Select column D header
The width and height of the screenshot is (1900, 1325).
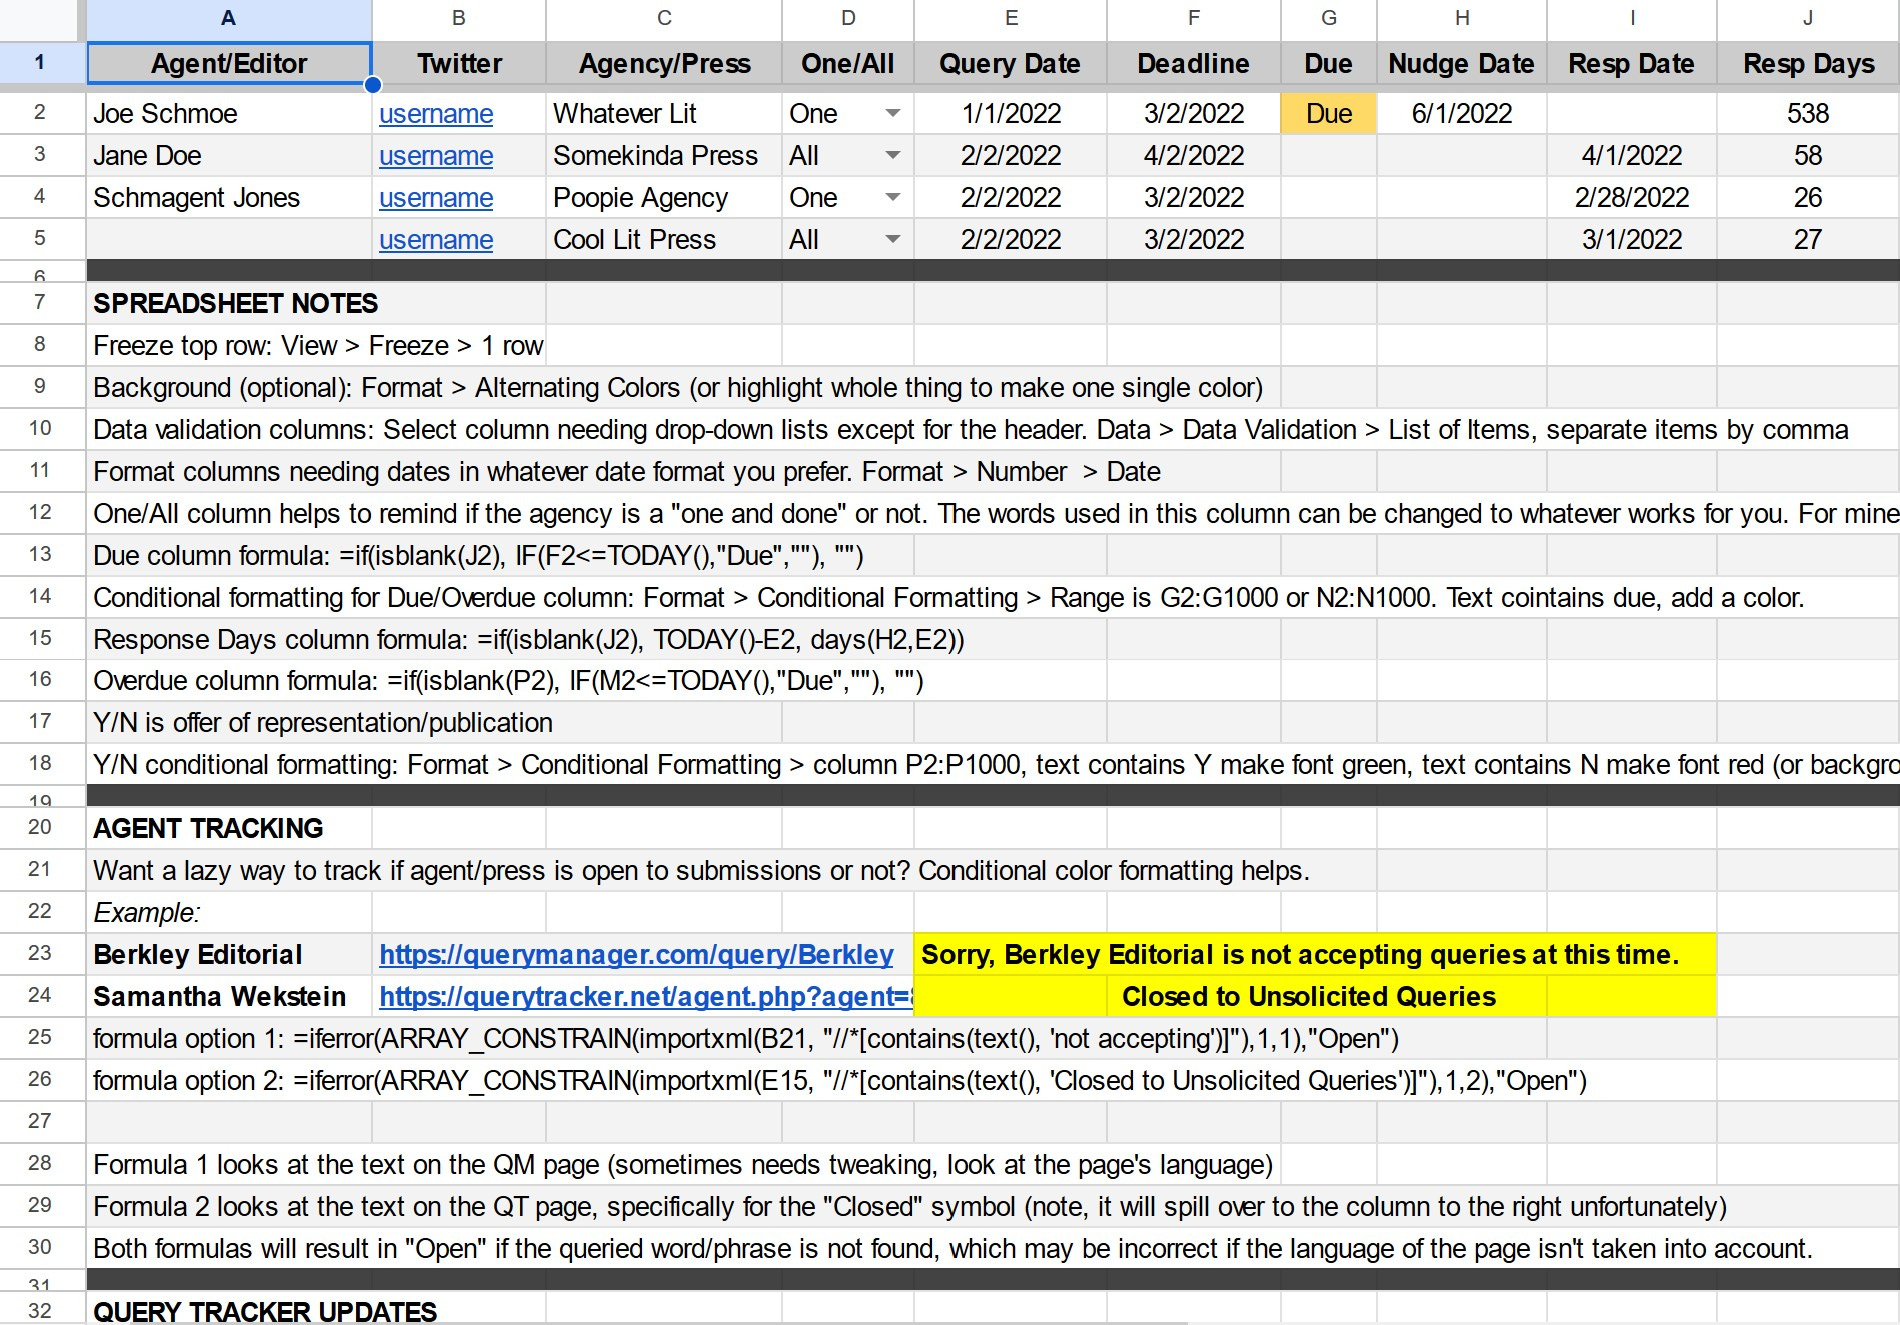[848, 18]
